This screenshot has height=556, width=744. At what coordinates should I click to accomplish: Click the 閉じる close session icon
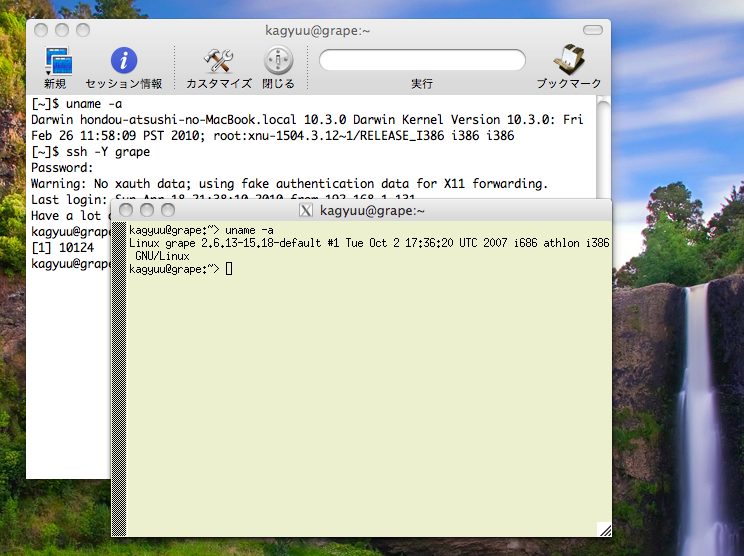(278, 61)
